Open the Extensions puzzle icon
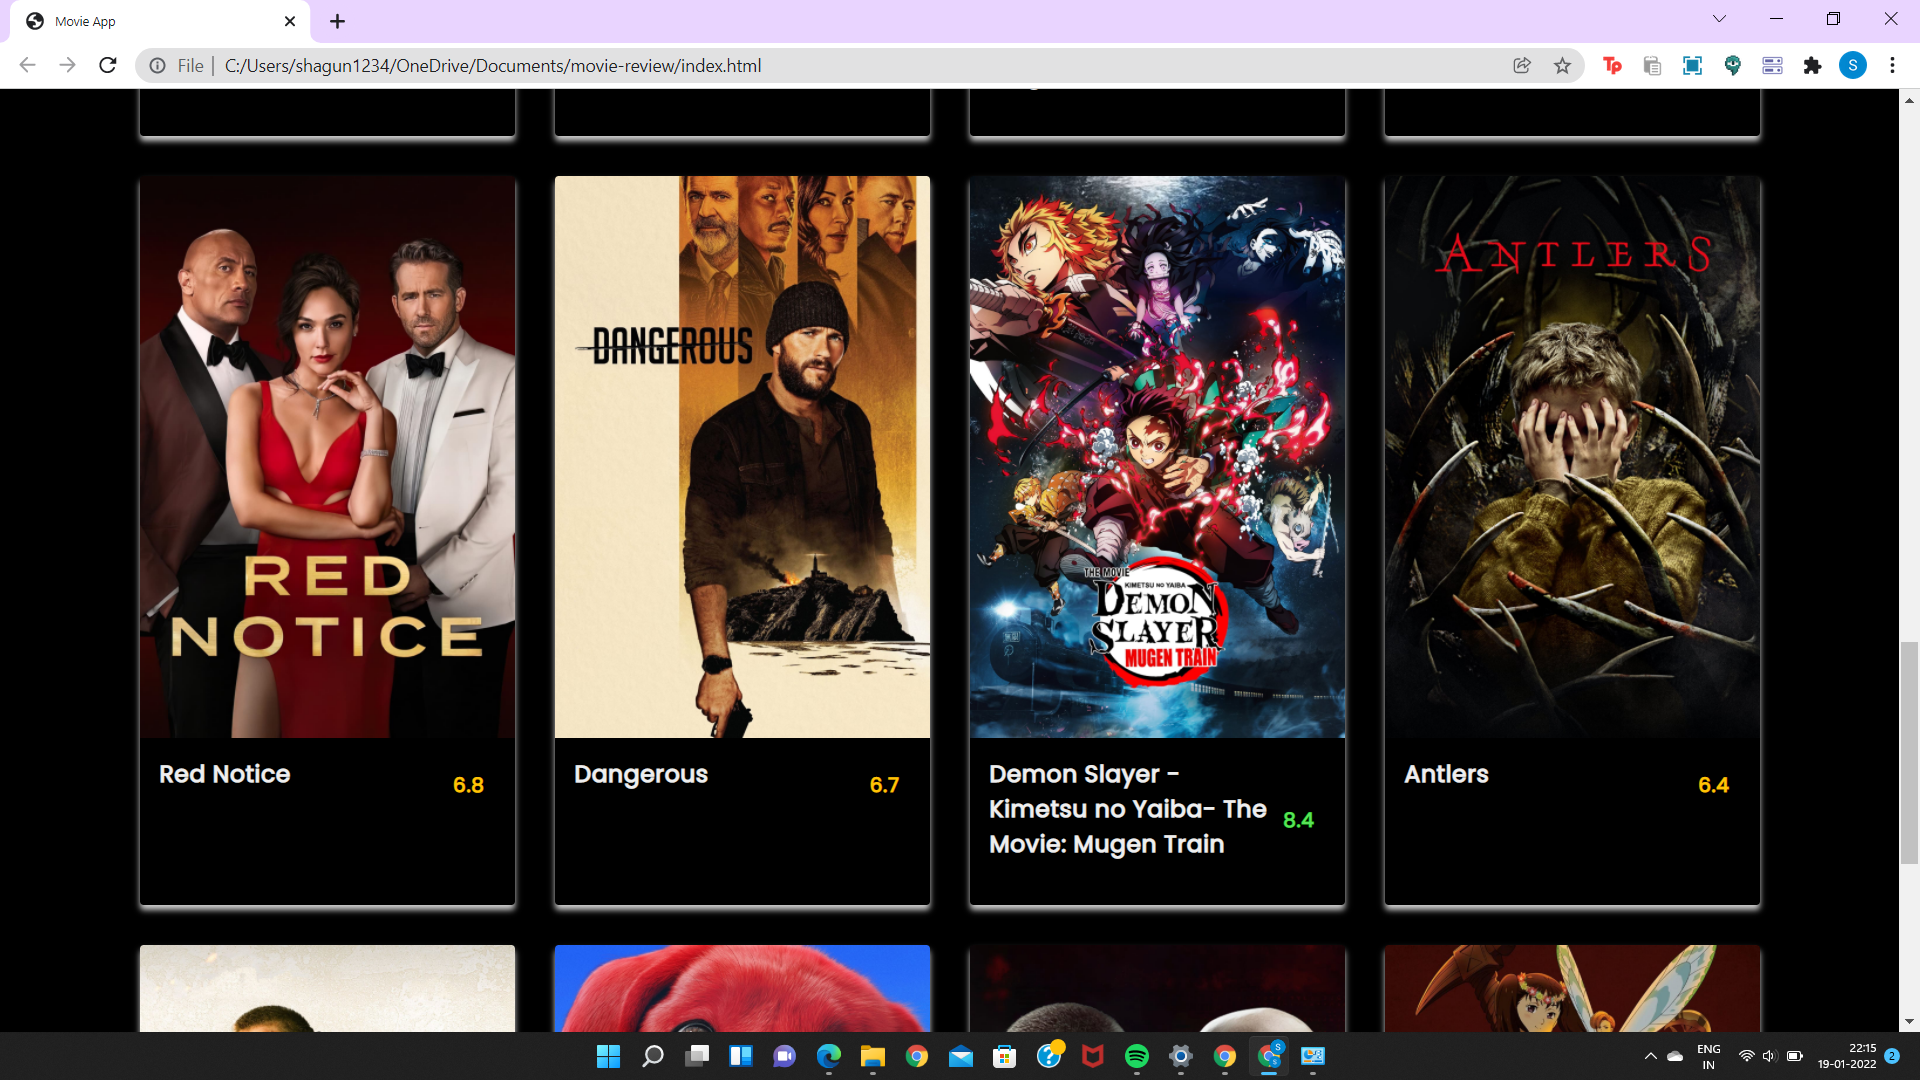Viewport: 1920px width, 1080px height. point(1812,66)
